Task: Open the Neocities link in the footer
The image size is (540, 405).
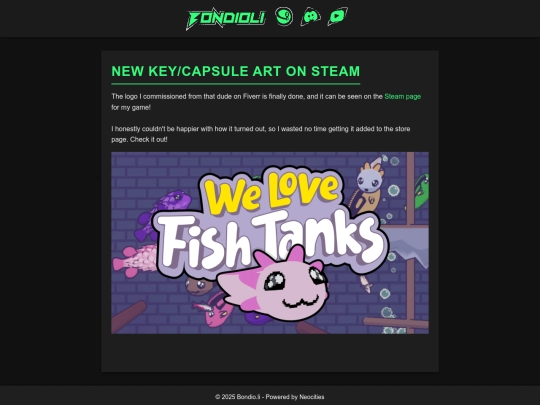Action: click(x=312, y=397)
